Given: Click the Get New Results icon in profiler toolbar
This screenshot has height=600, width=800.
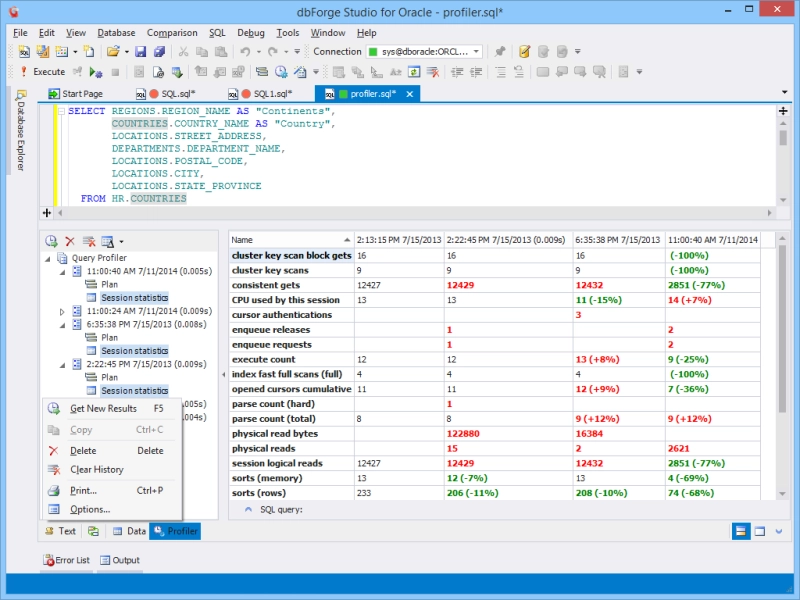Looking at the screenshot, I should 51,241.
